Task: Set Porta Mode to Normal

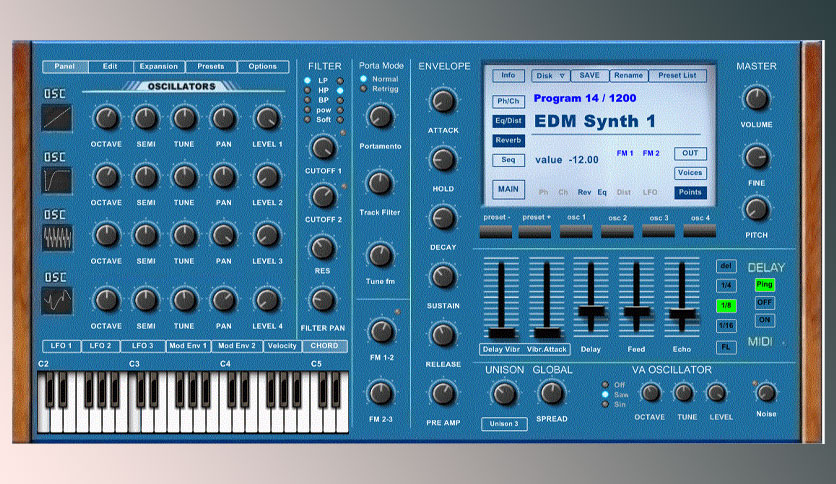Action: (x=364, y=79)
